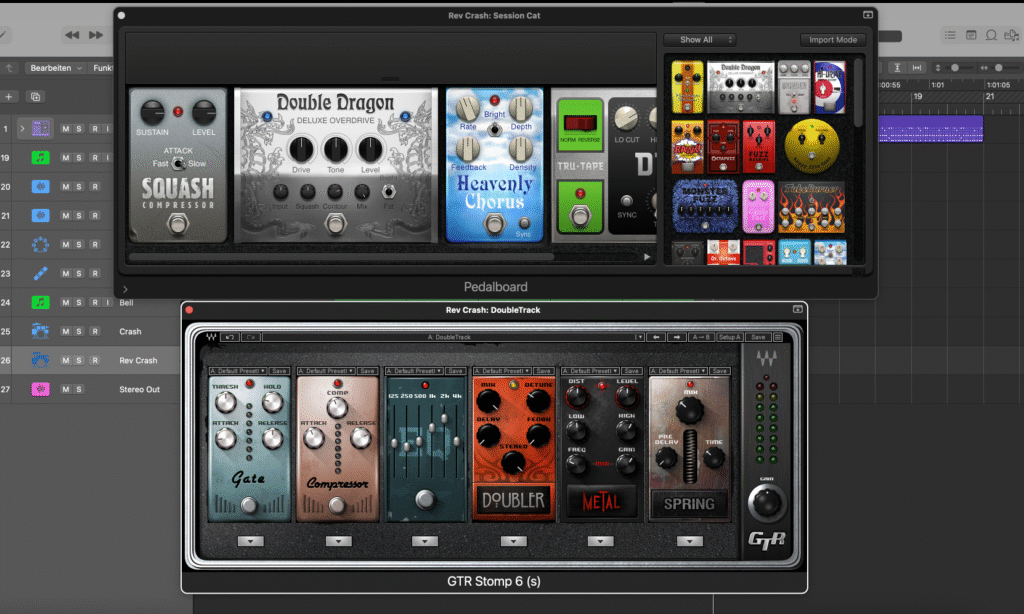Open the A: DoubleTrack preset dropdown

[x=453, y=337]
